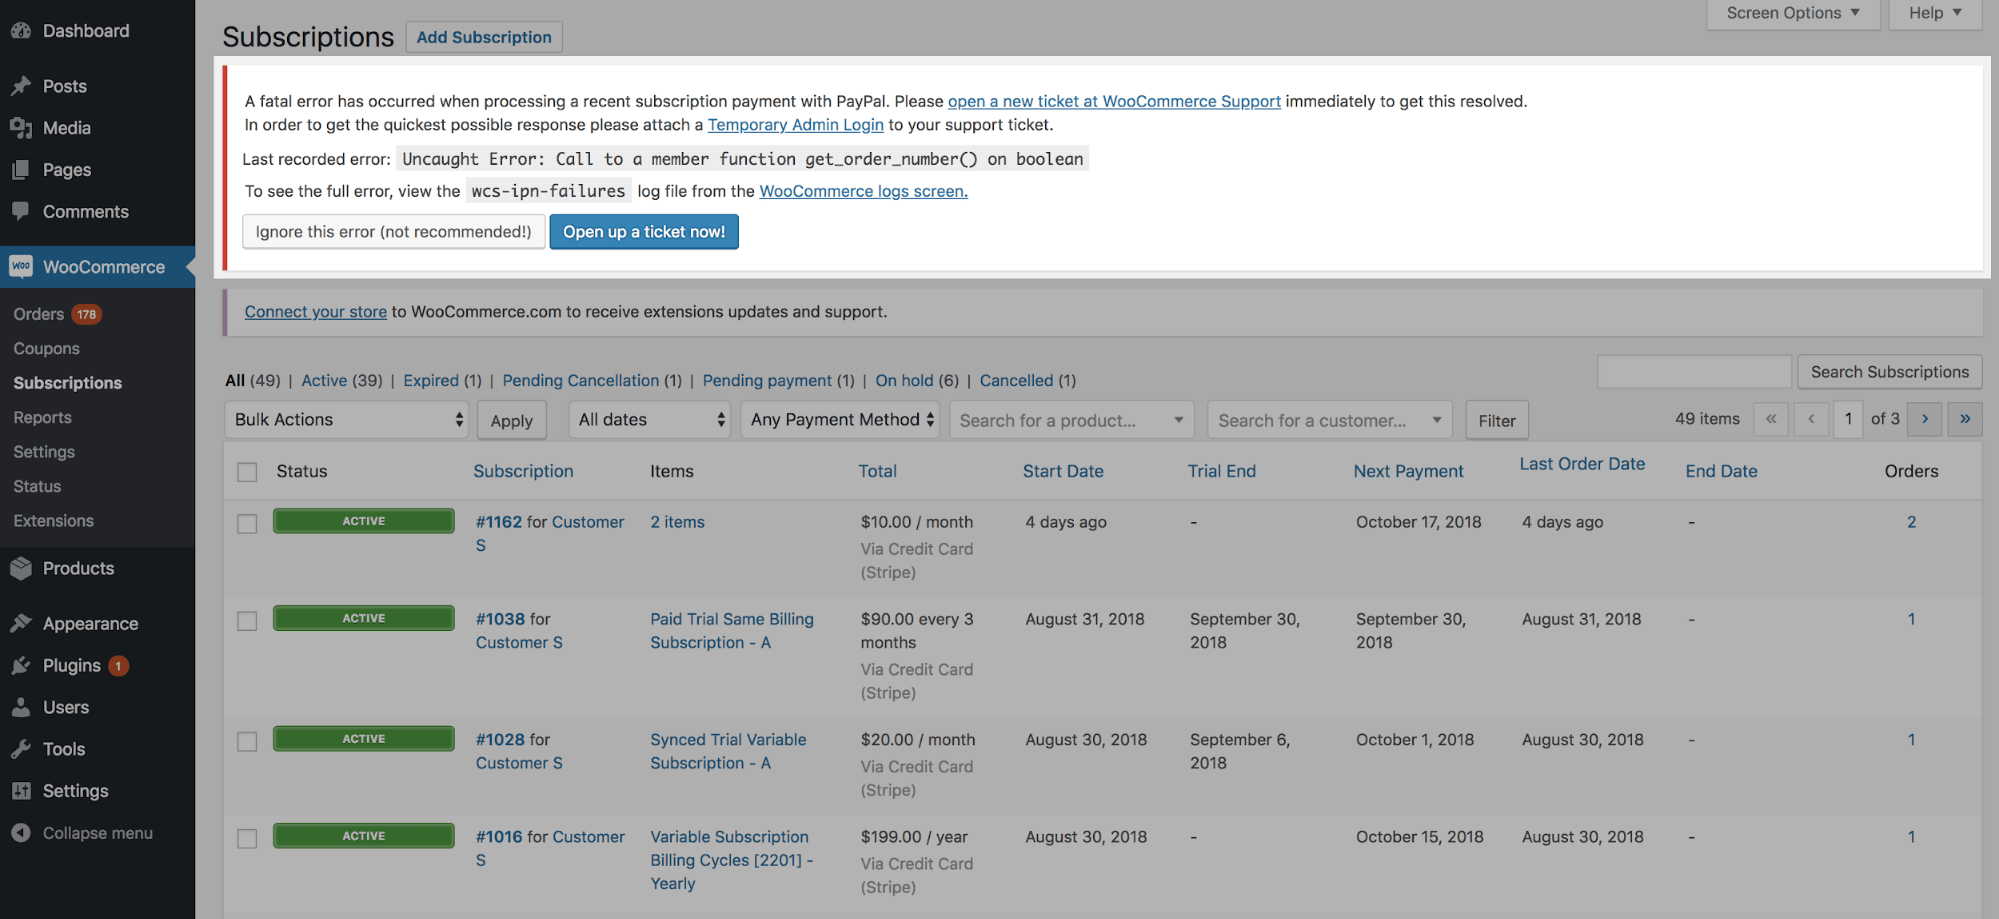Open the Screen Options tab
The width and height of the screenshot is (1999, 919).
(x=1793, y=13)
